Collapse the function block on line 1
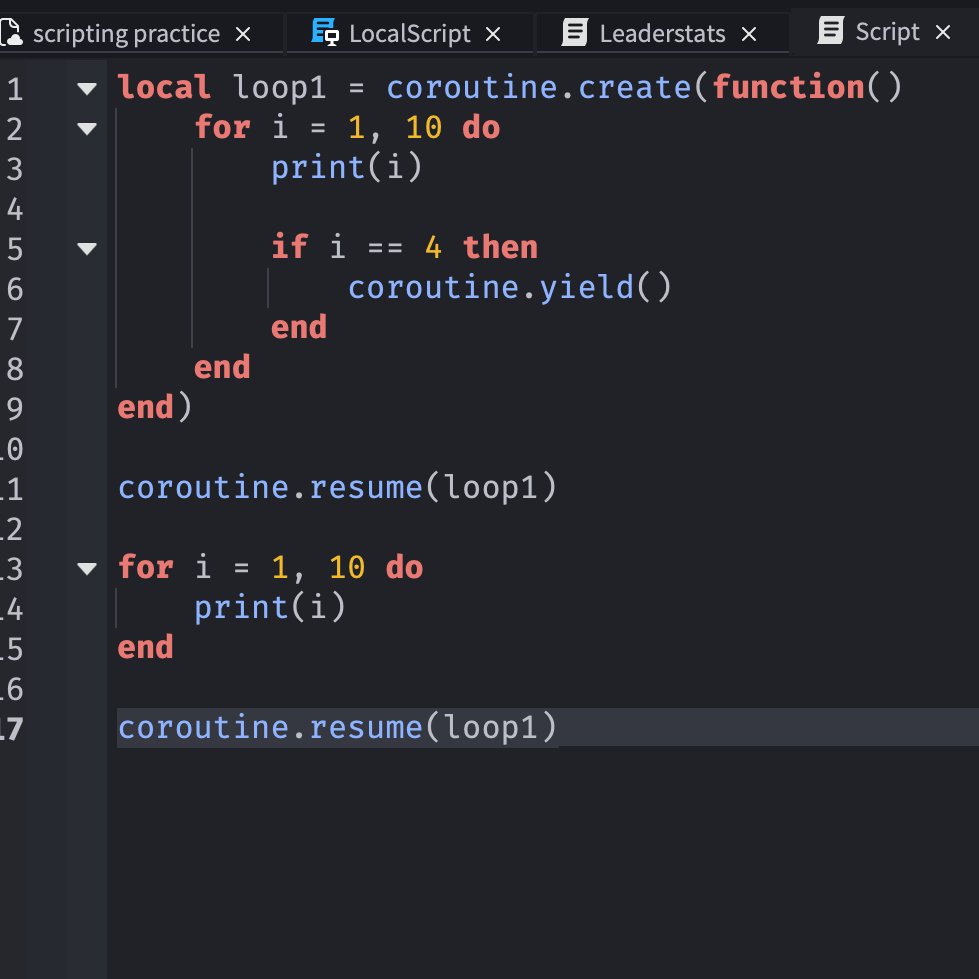This screenshot has width=979, height=979. click(x=87, y=89)
